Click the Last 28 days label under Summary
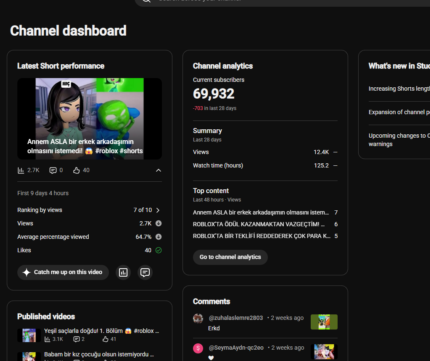 [207, 140]
